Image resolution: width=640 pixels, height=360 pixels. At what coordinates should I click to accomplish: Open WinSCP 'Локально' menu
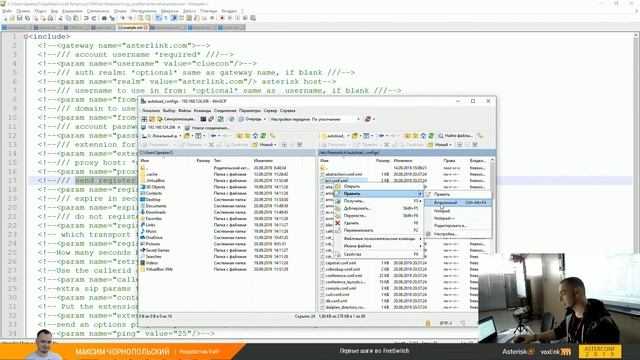151,111
